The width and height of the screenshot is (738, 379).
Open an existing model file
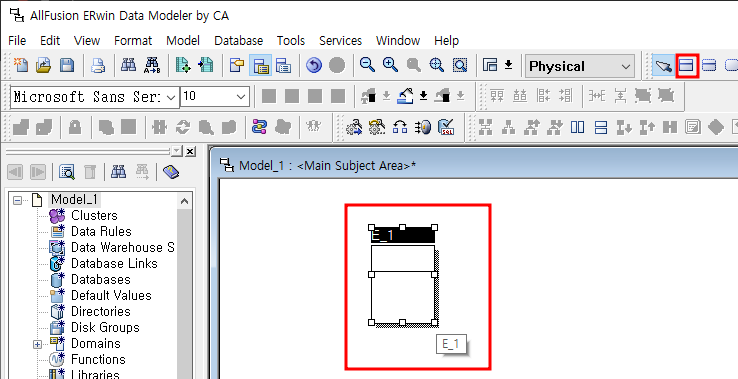tap(43, 65)
